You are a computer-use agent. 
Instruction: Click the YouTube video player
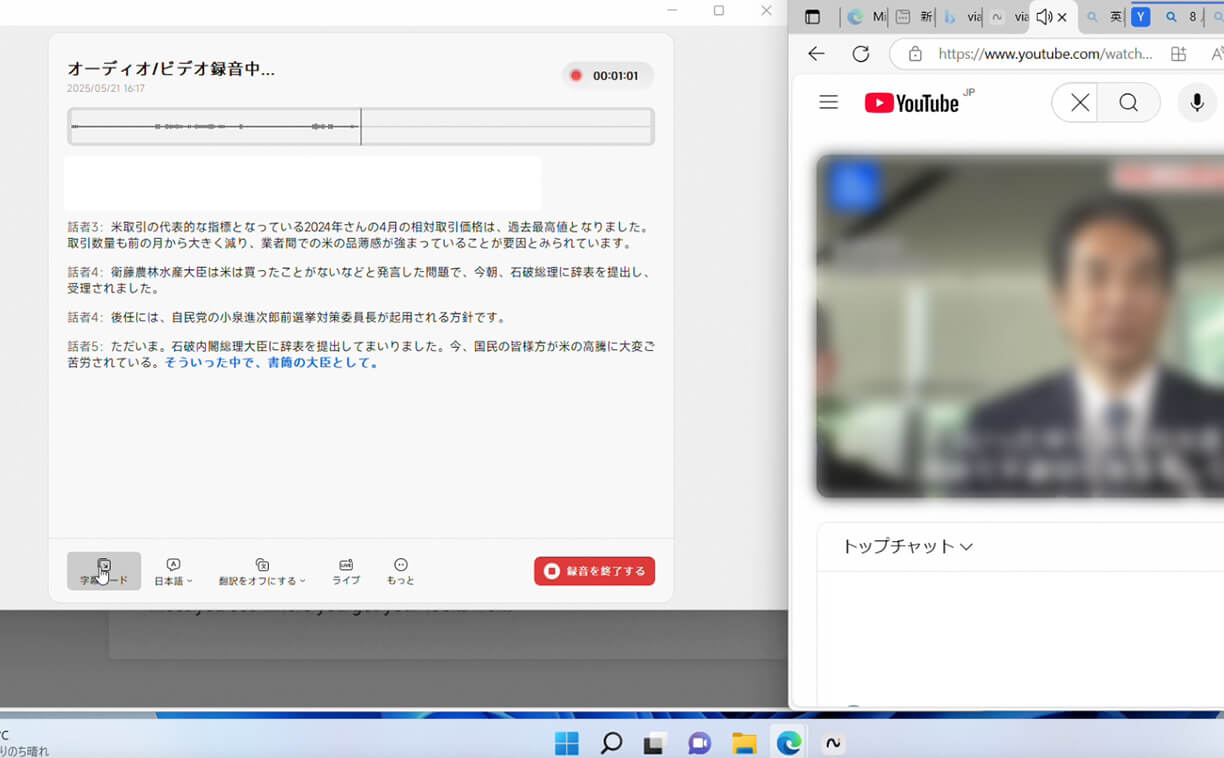pyautogui.click(x=1020, y=326)
